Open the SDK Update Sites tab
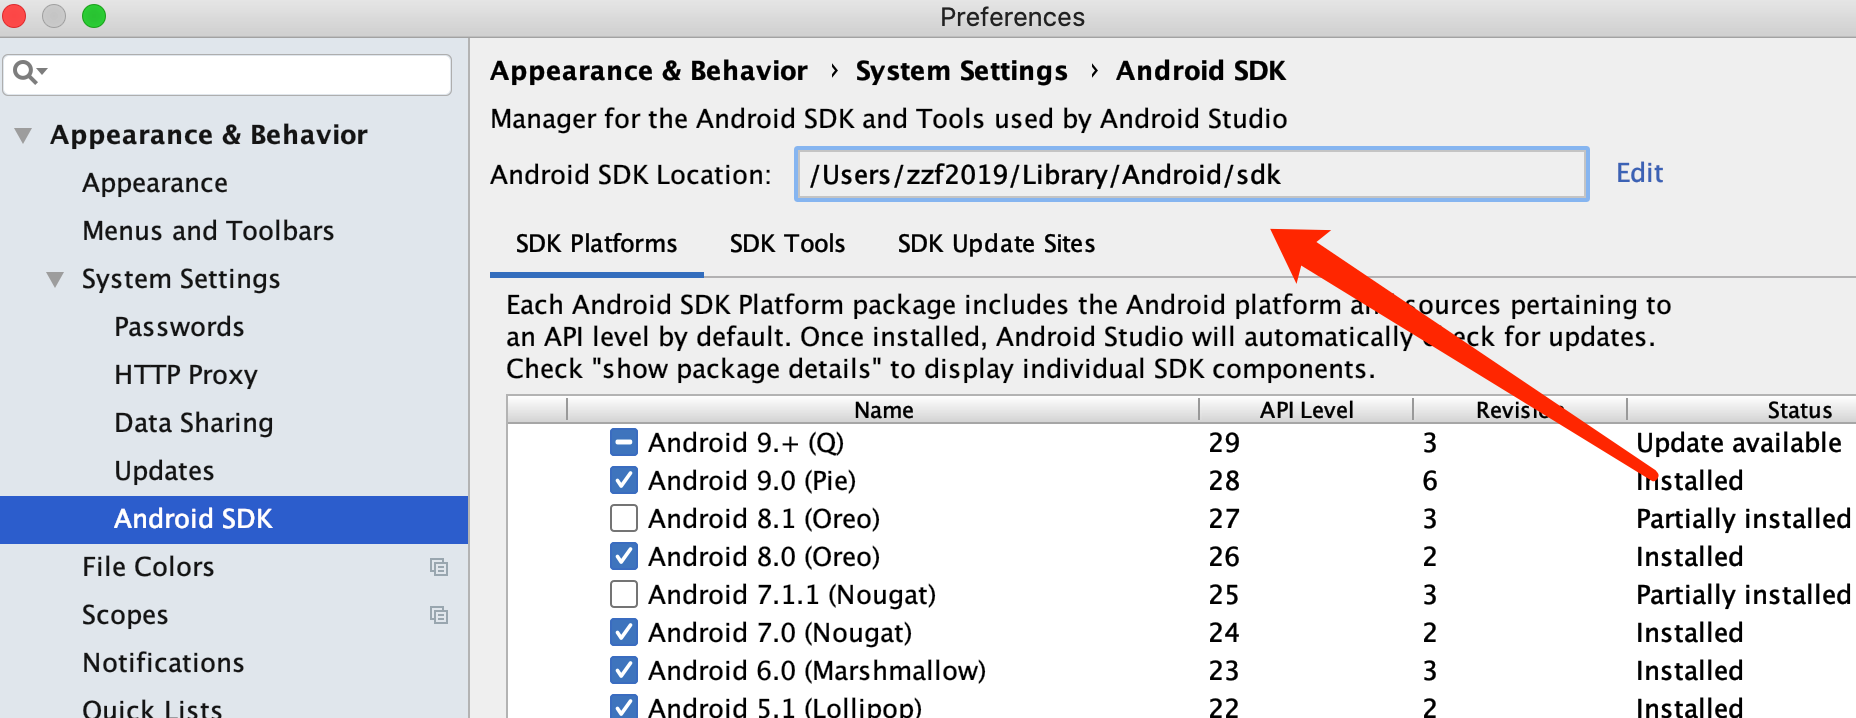 tap(996, 244)
